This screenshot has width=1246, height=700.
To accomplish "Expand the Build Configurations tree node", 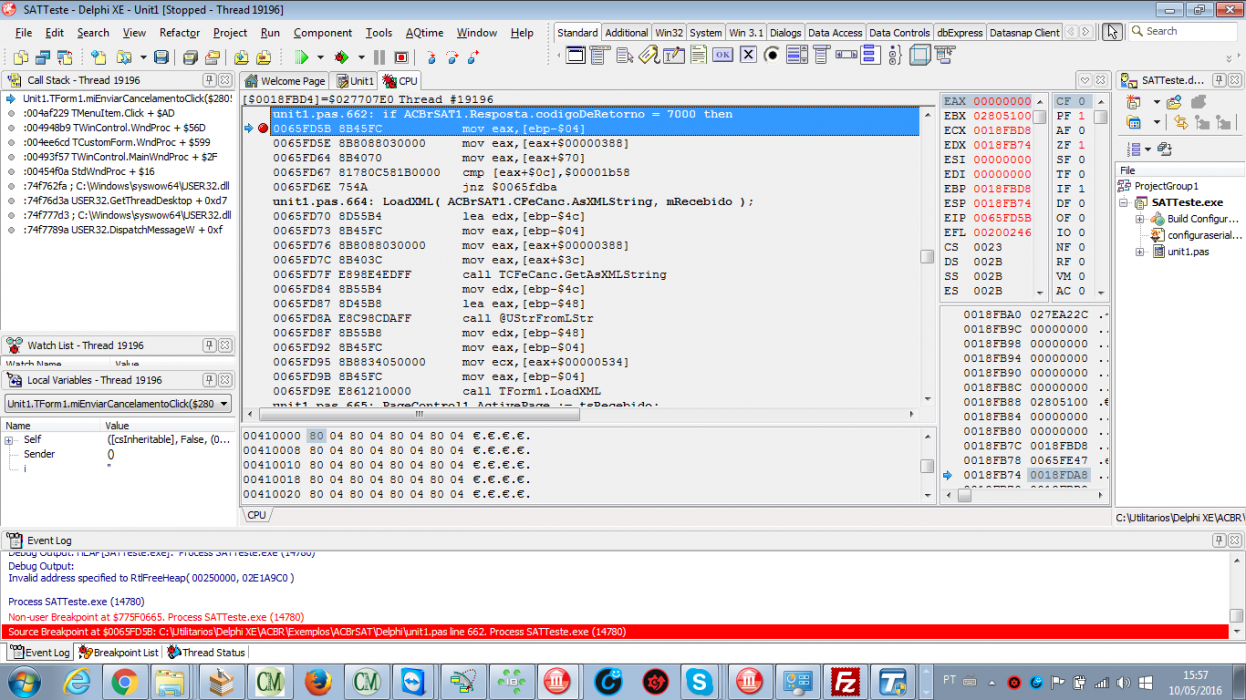I will (1140, 219).
